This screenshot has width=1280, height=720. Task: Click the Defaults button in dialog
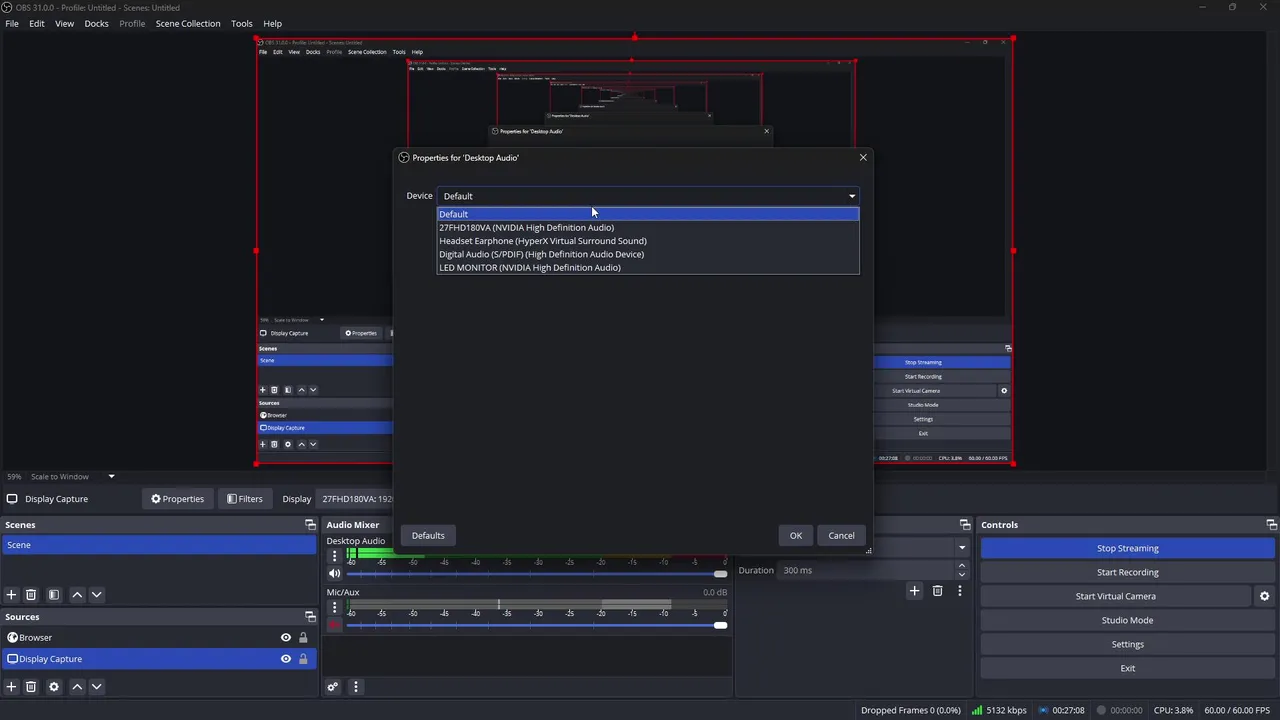(428, 535)
